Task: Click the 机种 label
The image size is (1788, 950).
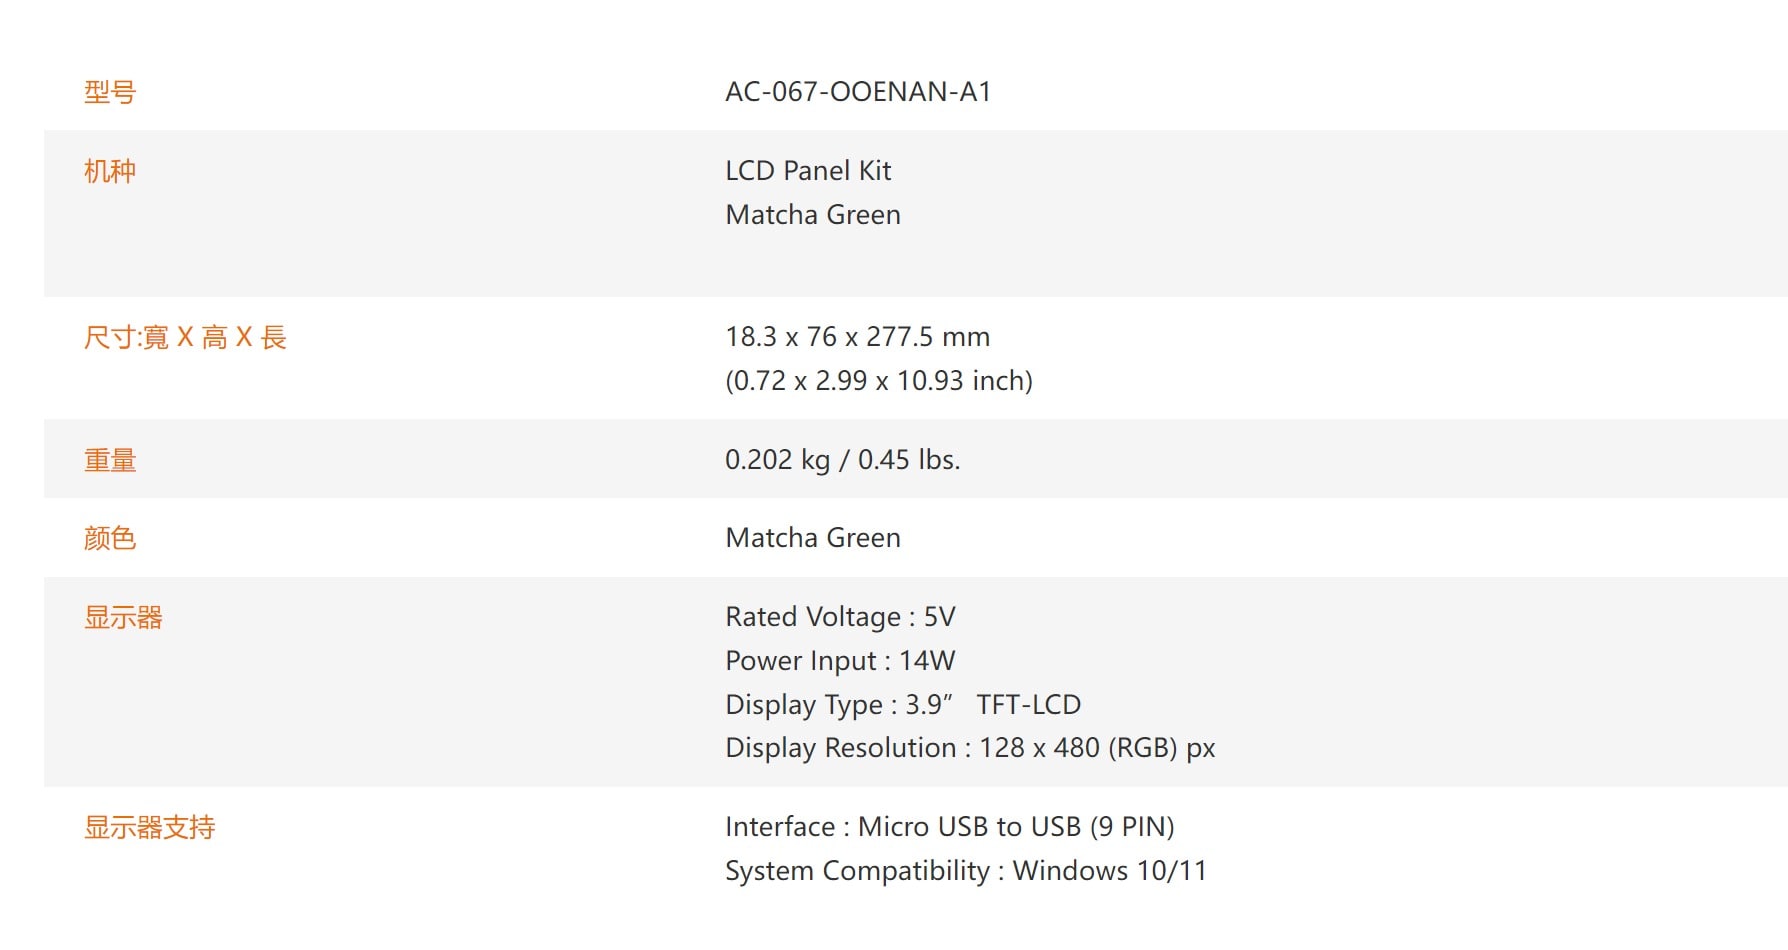Action: coord(110,171)
